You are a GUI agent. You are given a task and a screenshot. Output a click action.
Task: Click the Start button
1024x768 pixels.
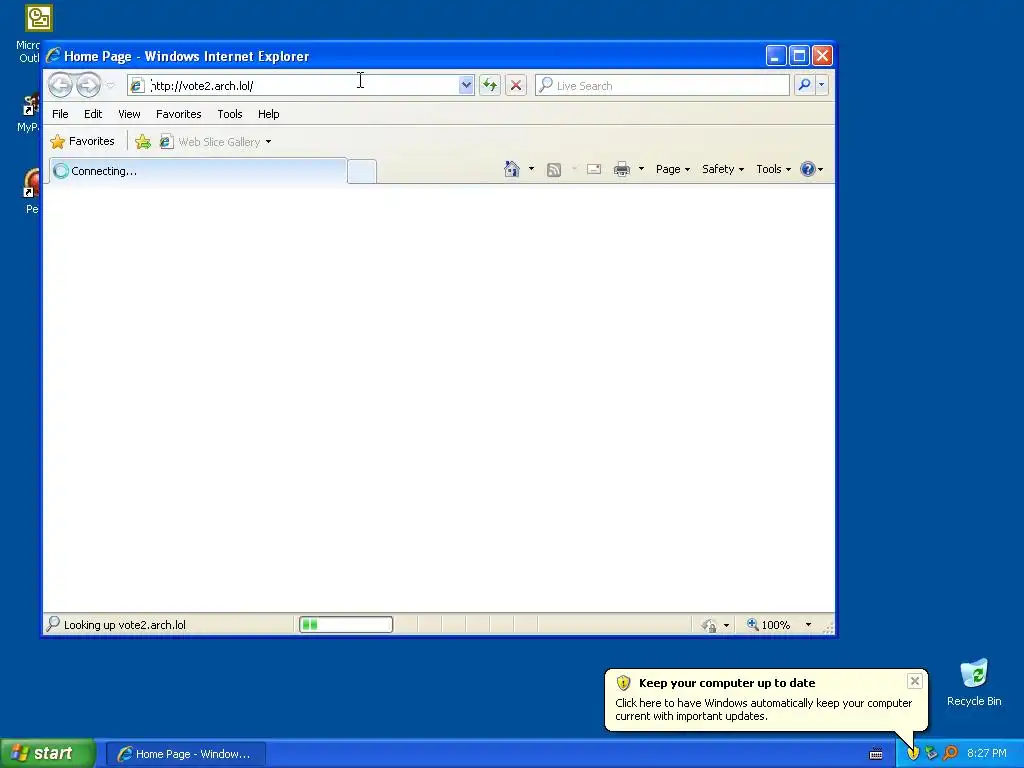(x=47, y=753)
